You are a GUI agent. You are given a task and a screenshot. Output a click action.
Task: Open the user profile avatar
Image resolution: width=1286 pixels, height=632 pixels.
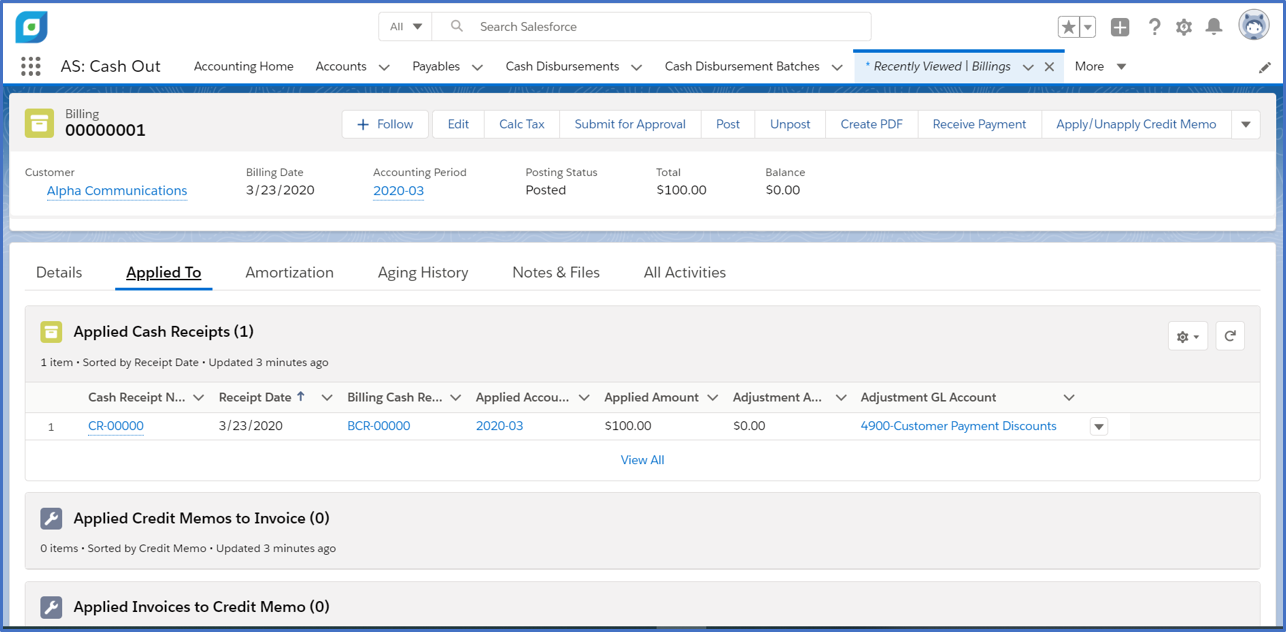click(1254, 25)
